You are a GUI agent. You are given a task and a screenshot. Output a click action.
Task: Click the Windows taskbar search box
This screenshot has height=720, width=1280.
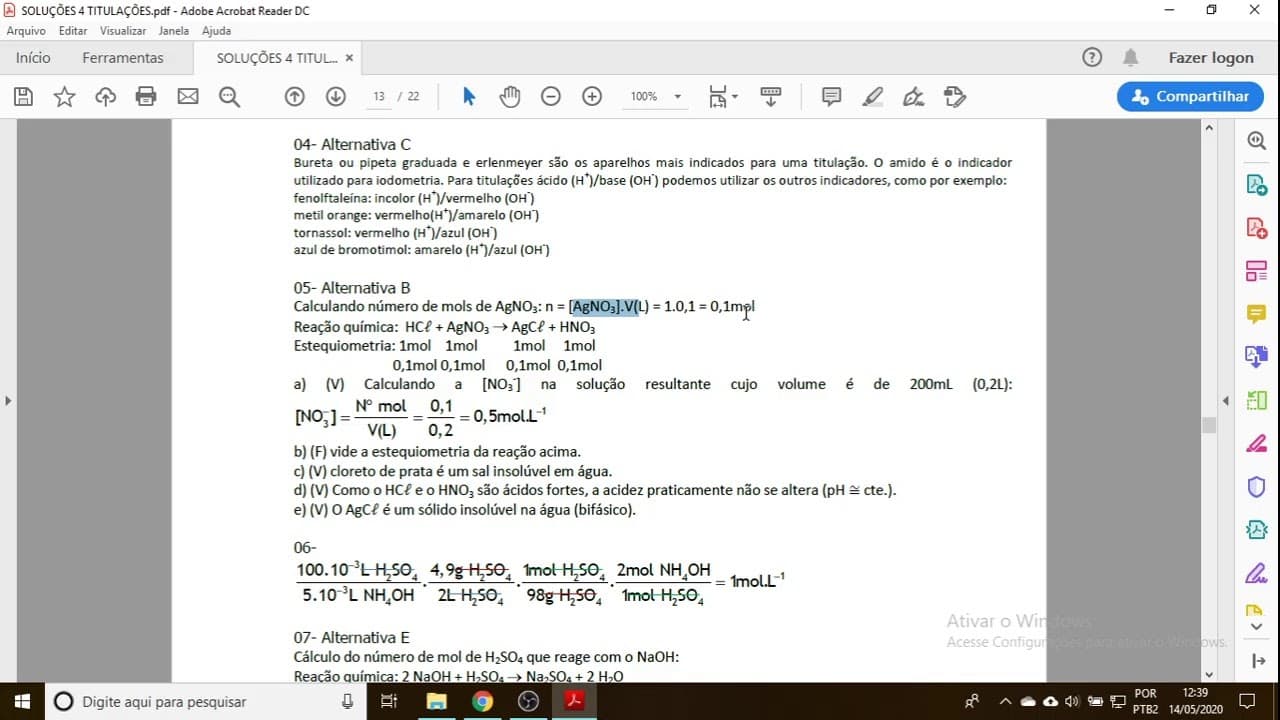(x=205, y=702)
